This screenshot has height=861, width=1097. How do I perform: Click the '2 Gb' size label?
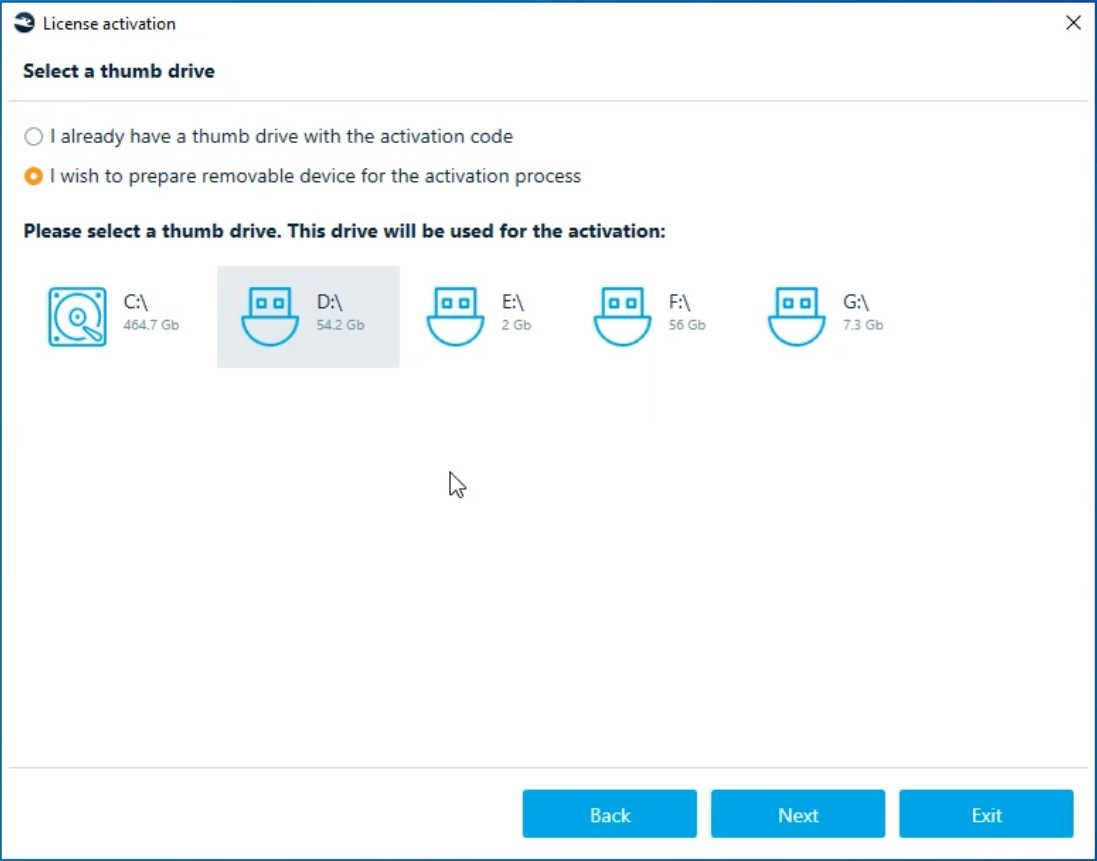tap(516, 325)
